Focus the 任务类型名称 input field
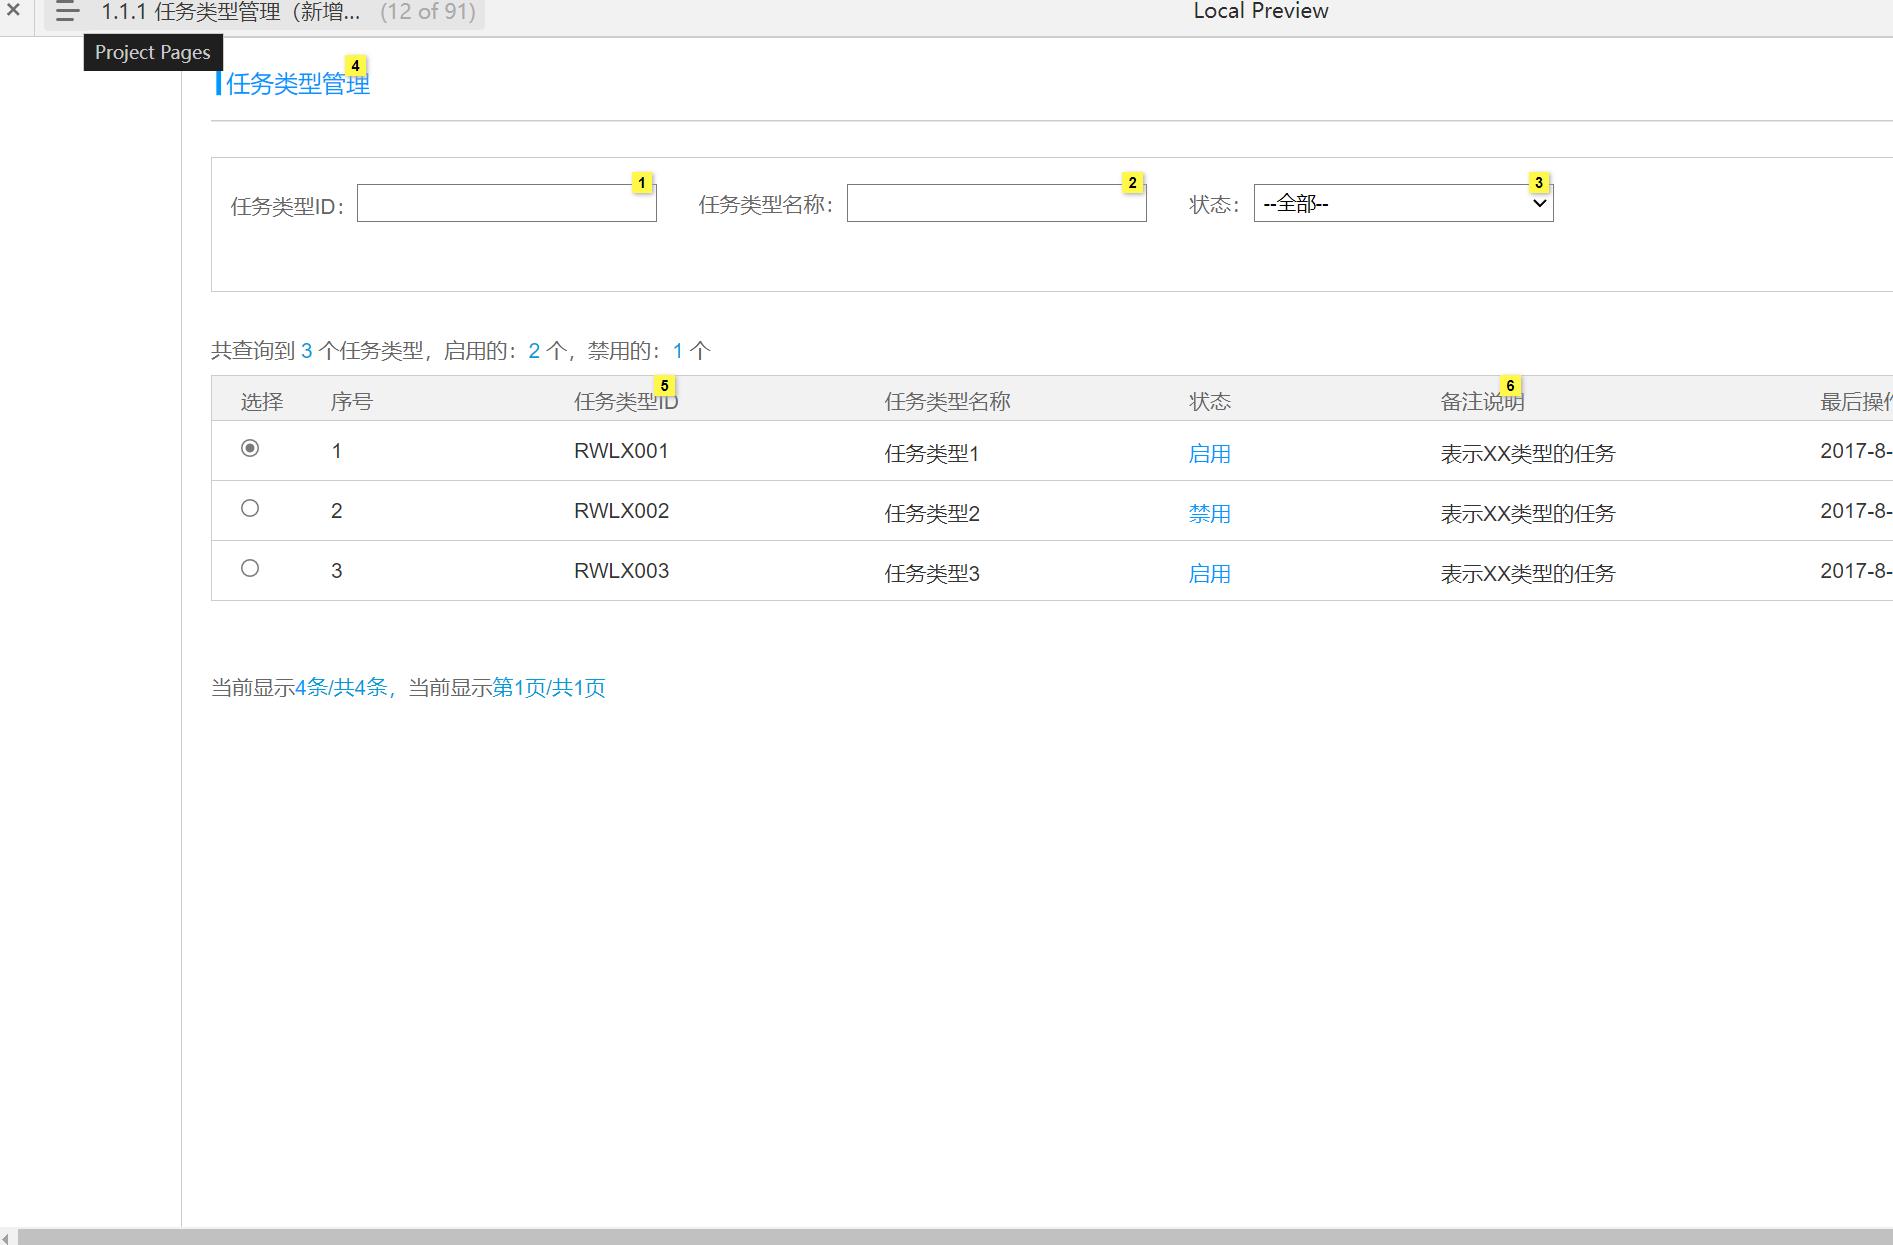 pos(997,203)
